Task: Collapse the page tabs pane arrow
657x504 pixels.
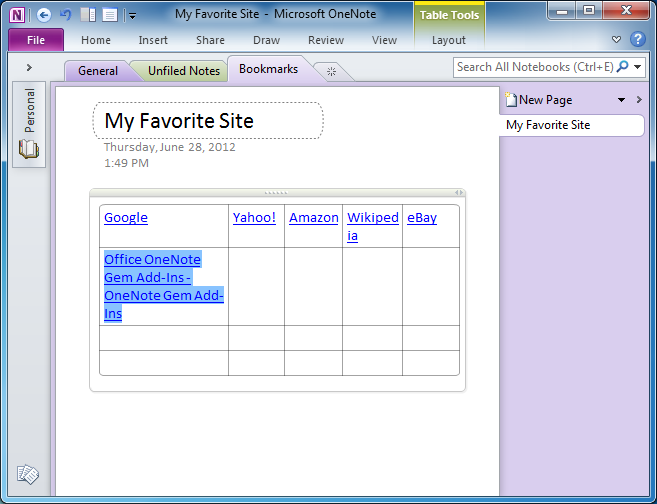Action: (639, 100)
